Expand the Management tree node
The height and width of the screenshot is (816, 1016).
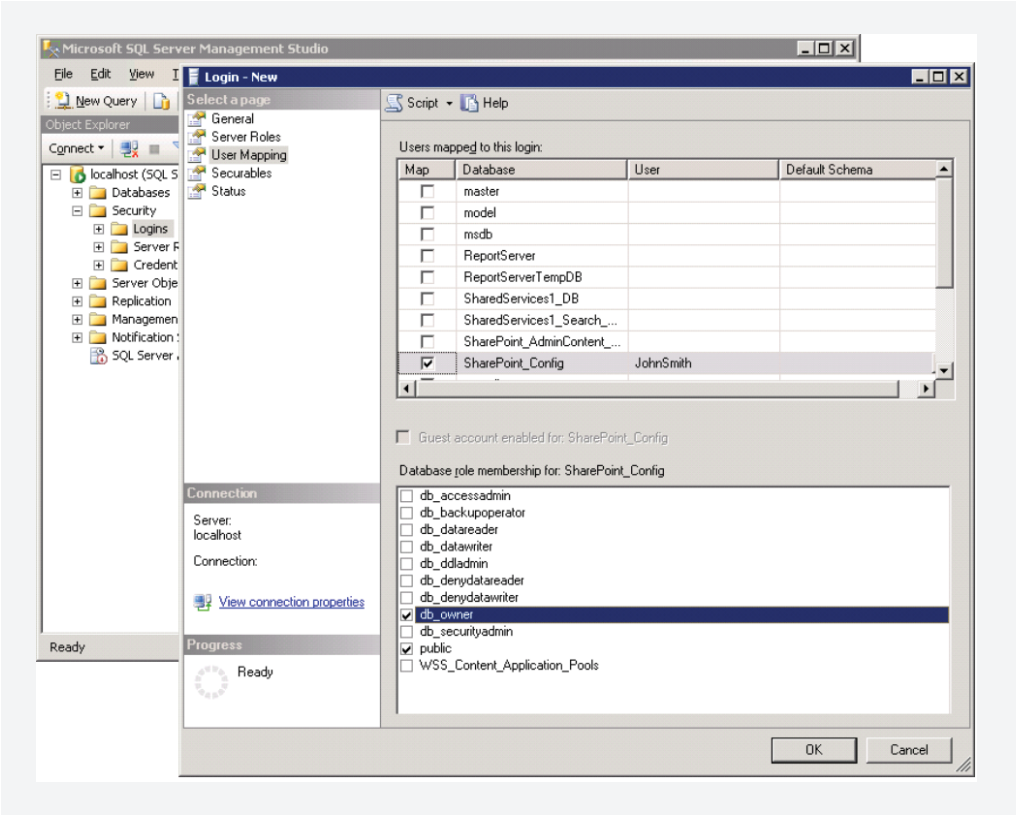pyautogui.click(x=77, y=320)
